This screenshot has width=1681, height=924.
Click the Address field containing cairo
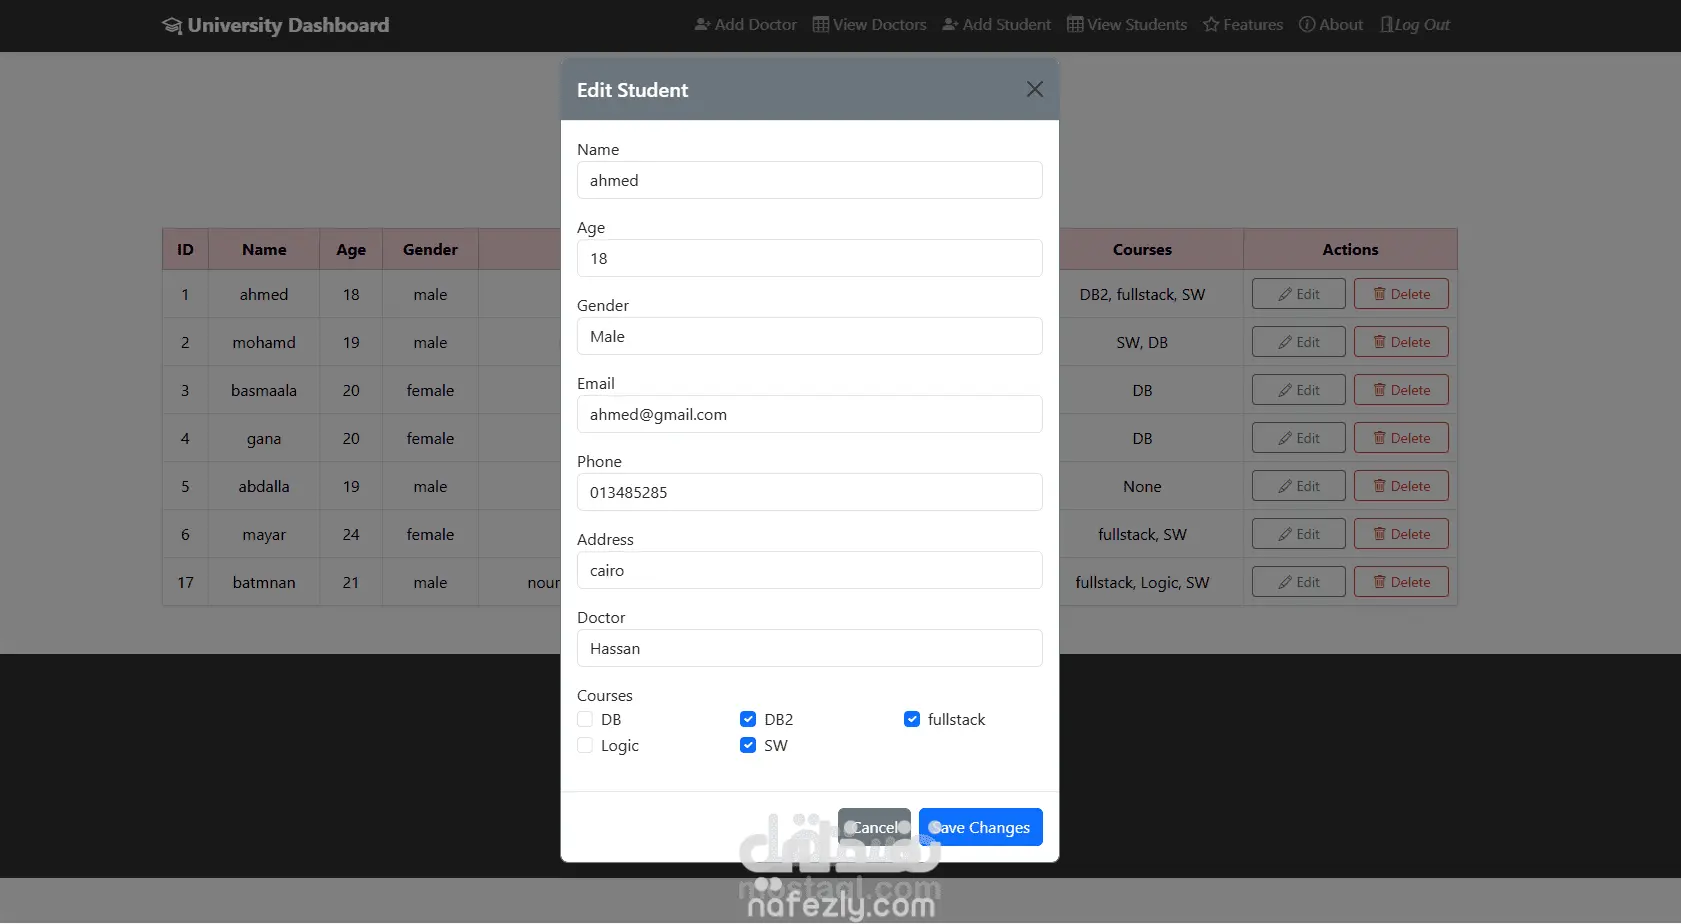tap(810, 570)
